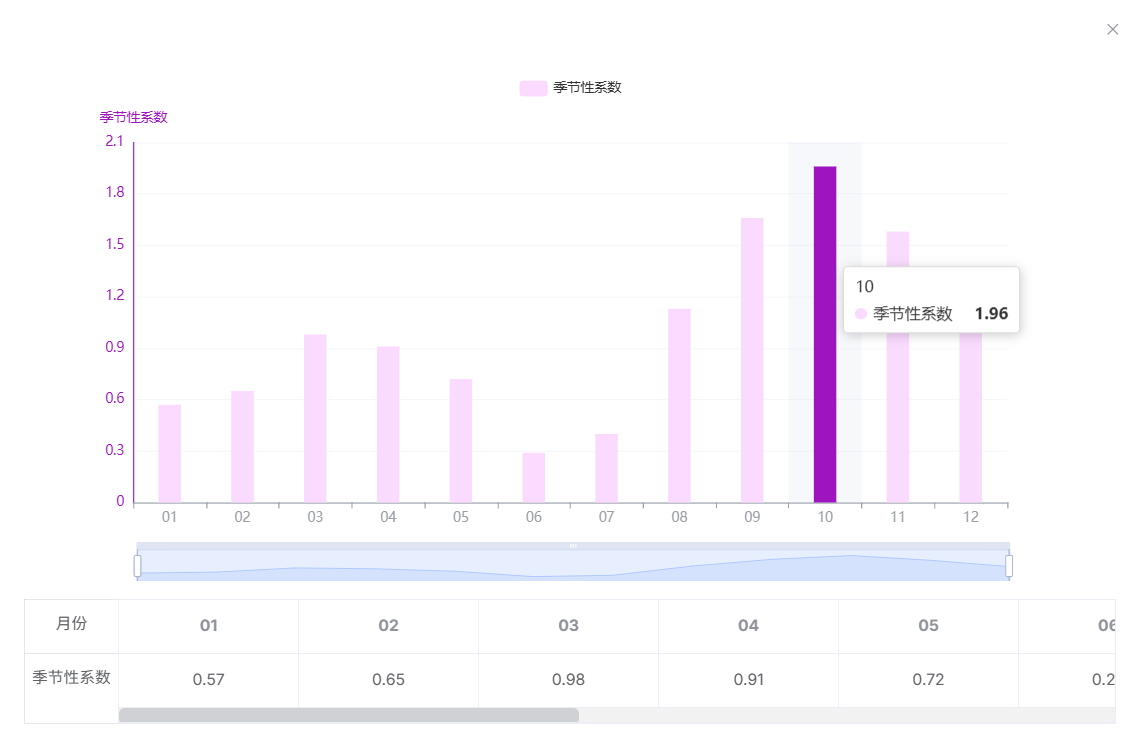The width and height of the screenshot is (1137, 750).
Task: Click the table's horizontal scrollbar thumb
Action: (348, 715)
